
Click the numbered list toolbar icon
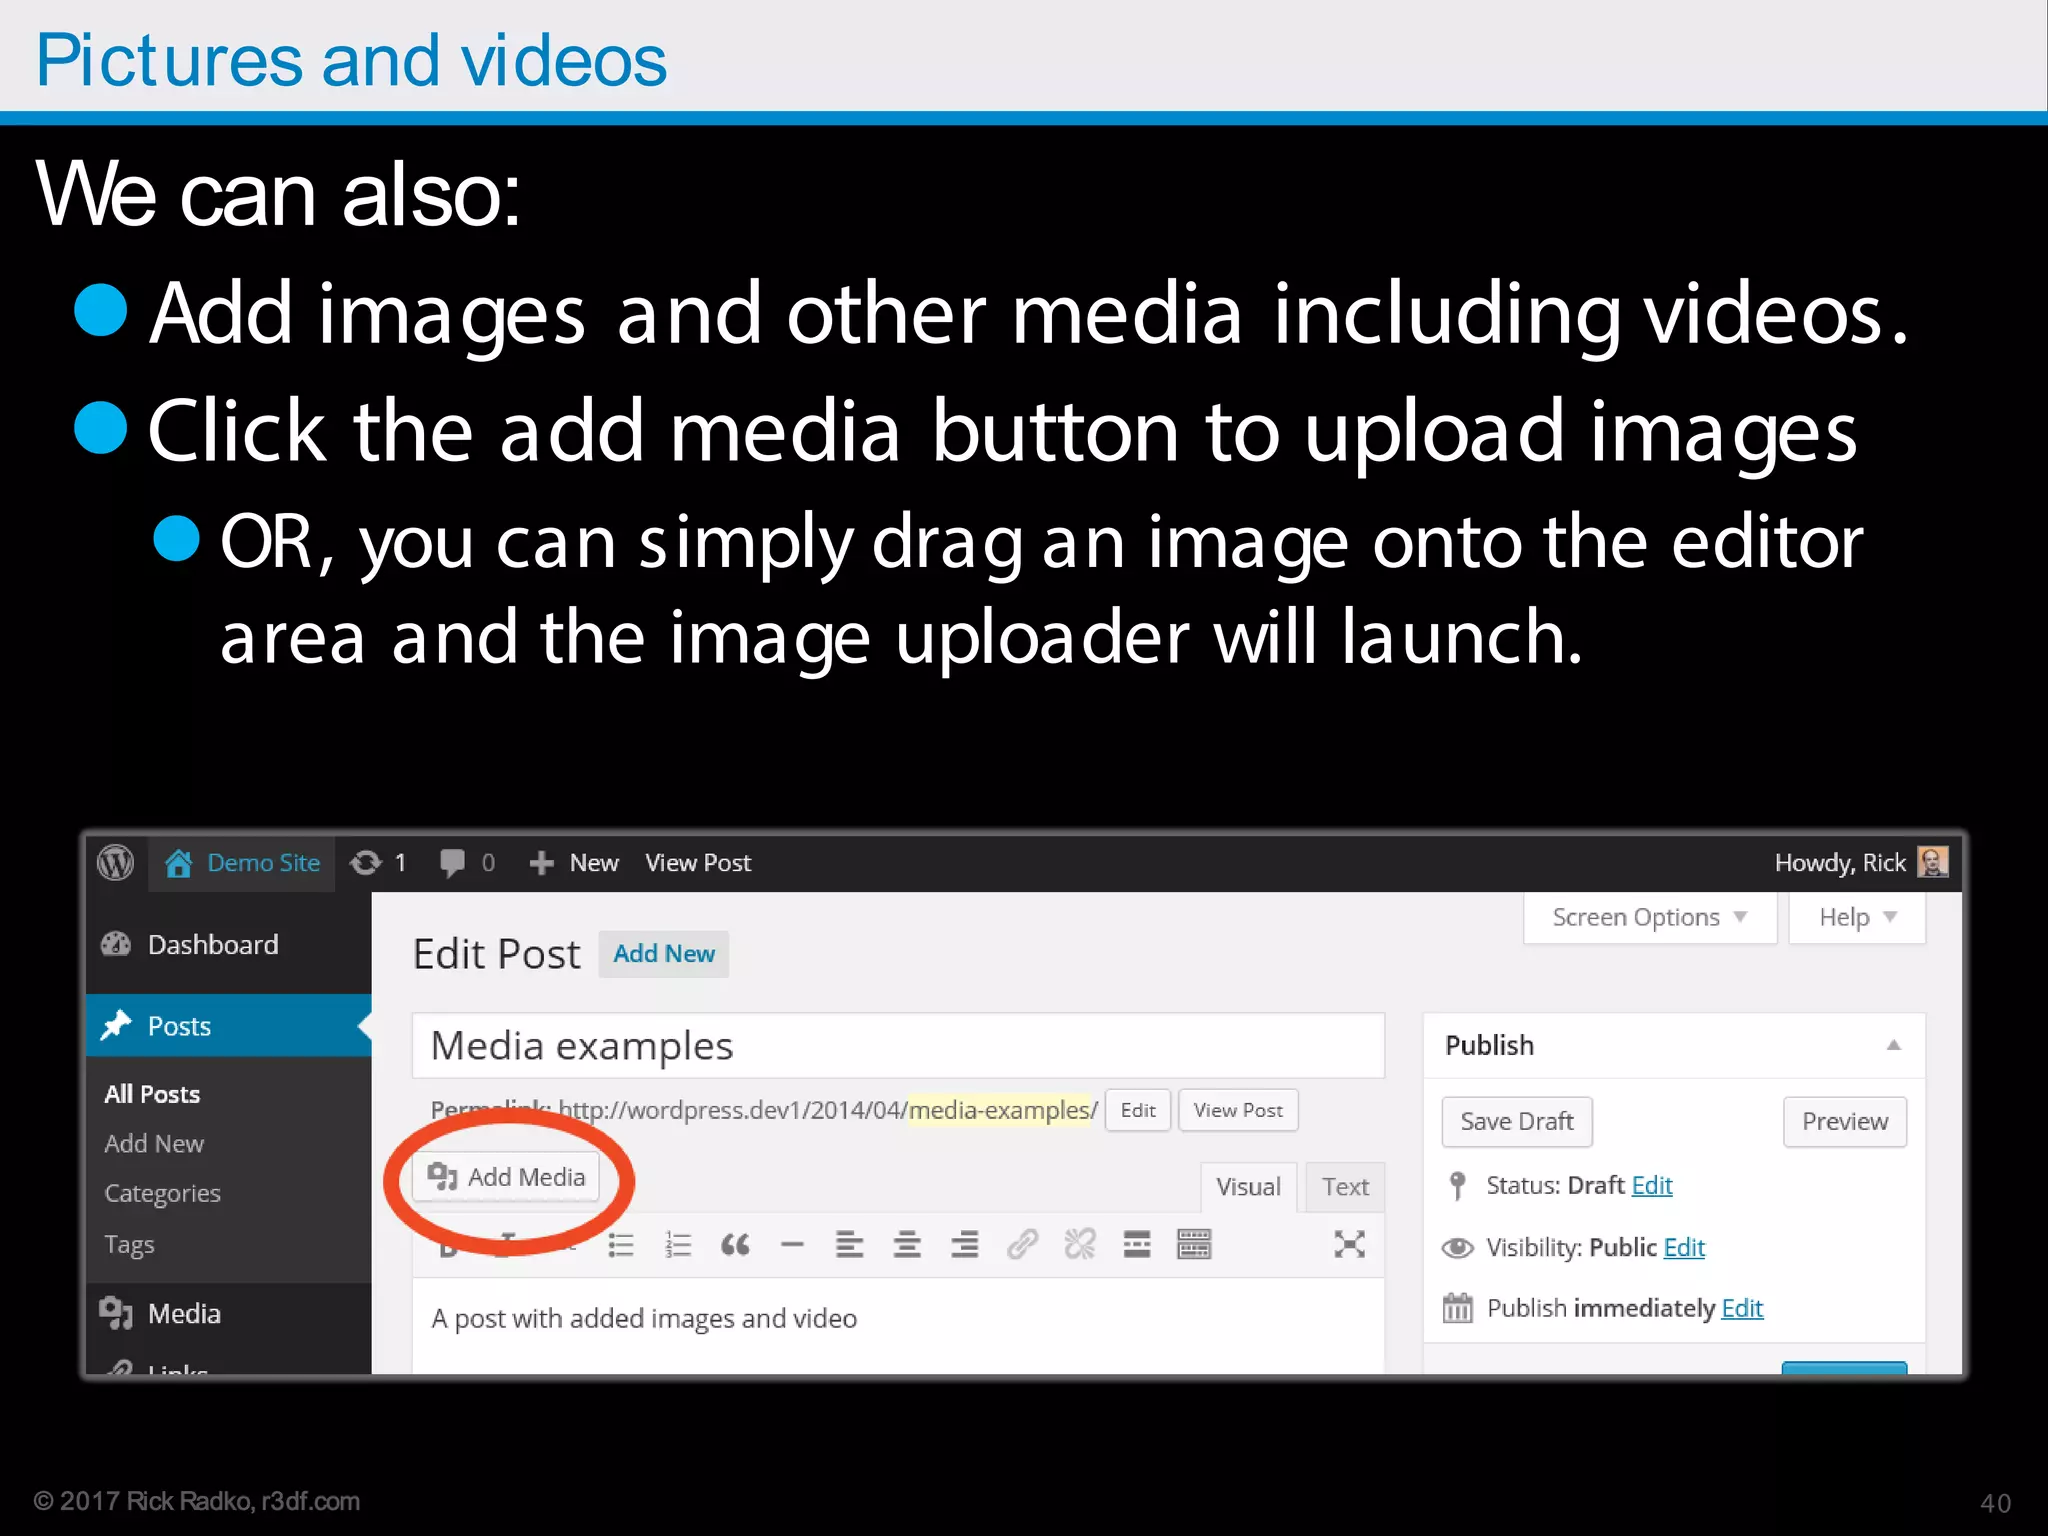click(x=678, y=1245)
